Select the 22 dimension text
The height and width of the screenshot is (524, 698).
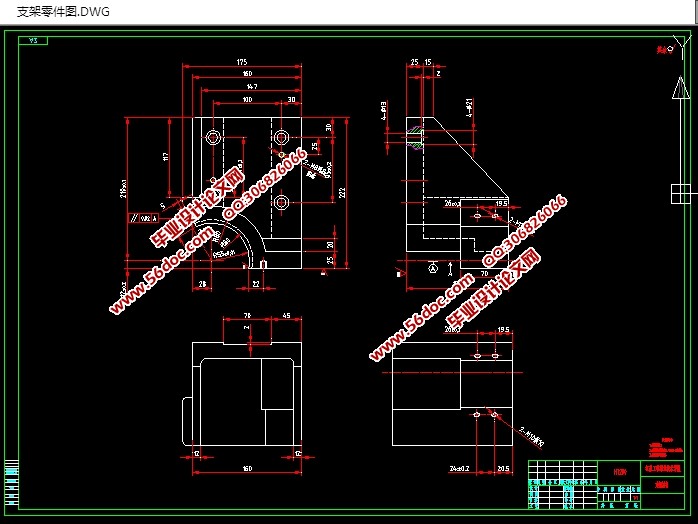[x=256, y=284]
